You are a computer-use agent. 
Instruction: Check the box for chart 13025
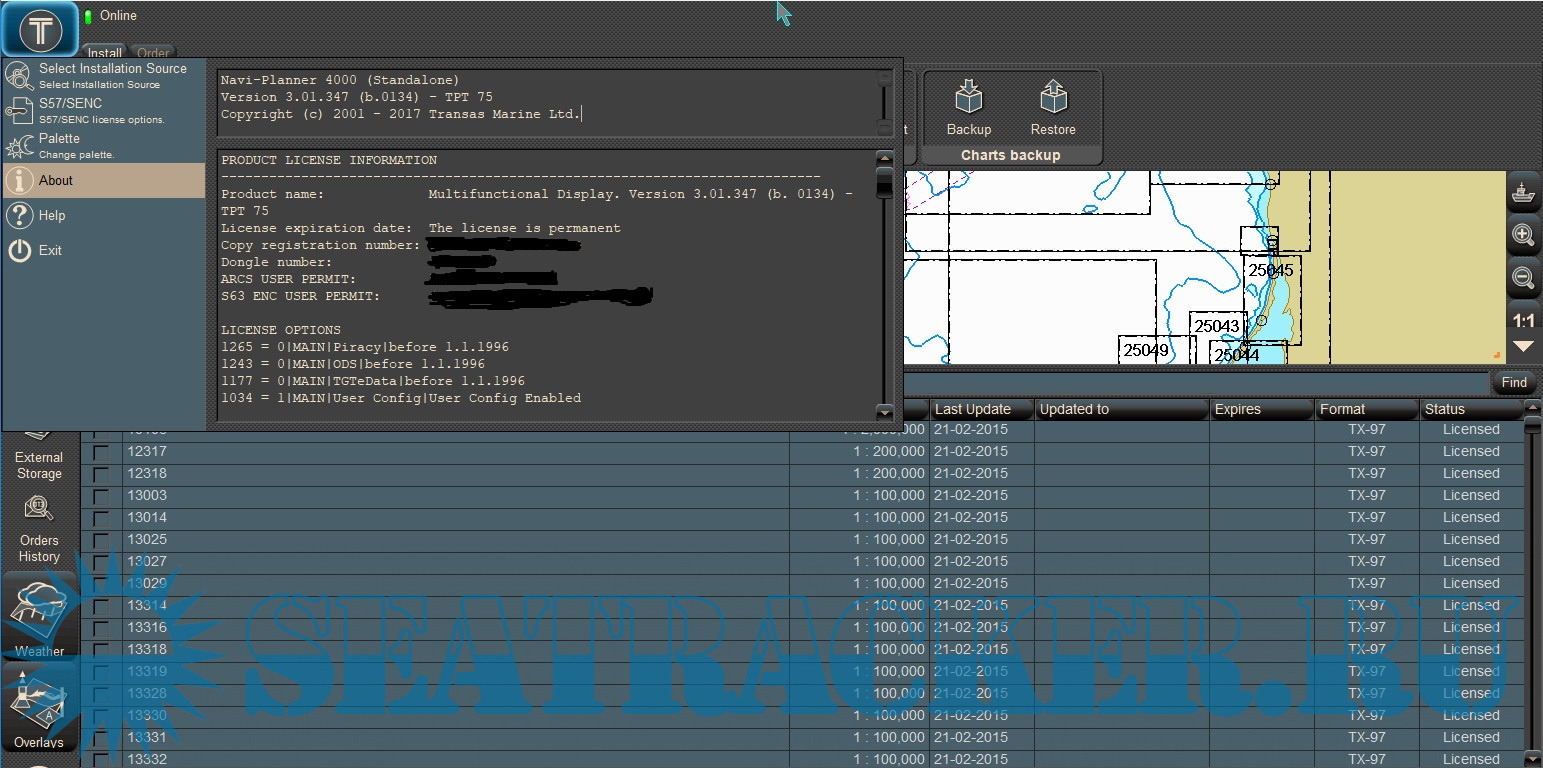pos(101,540)
